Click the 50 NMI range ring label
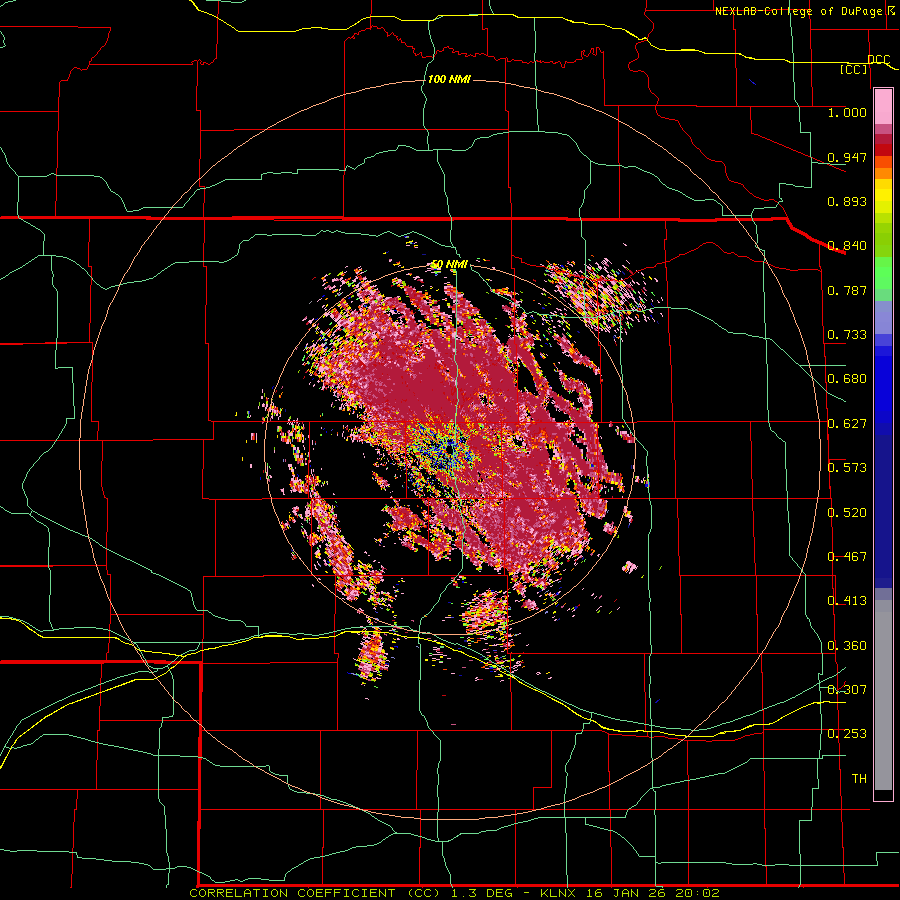 pos(449,265)
